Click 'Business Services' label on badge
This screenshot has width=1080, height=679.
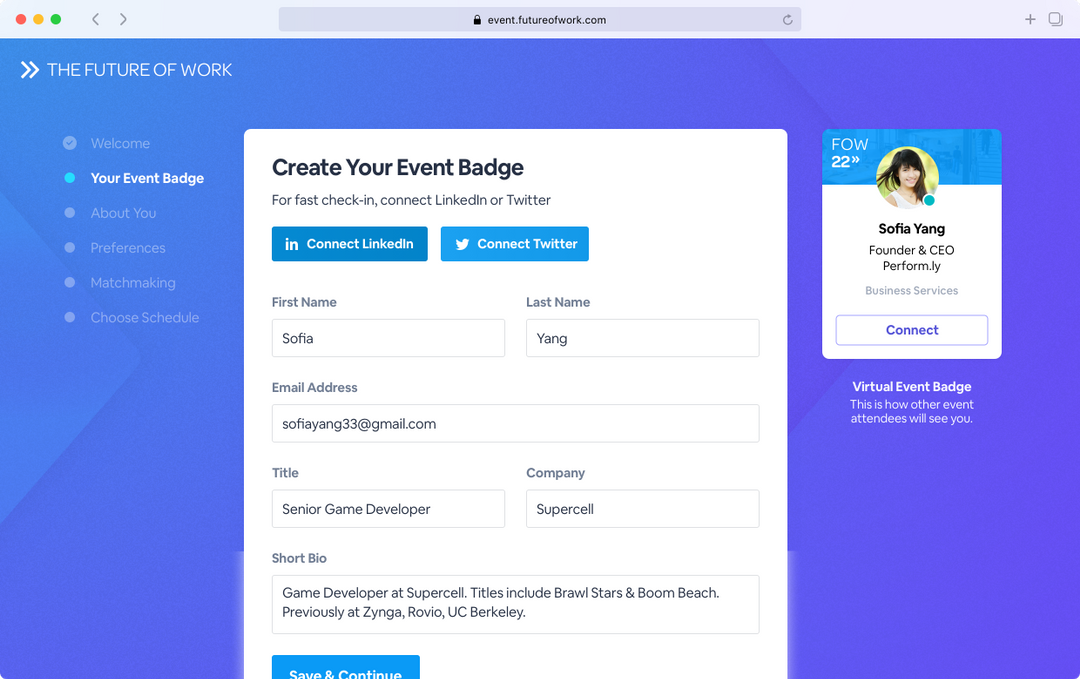[x=911, y=291]
